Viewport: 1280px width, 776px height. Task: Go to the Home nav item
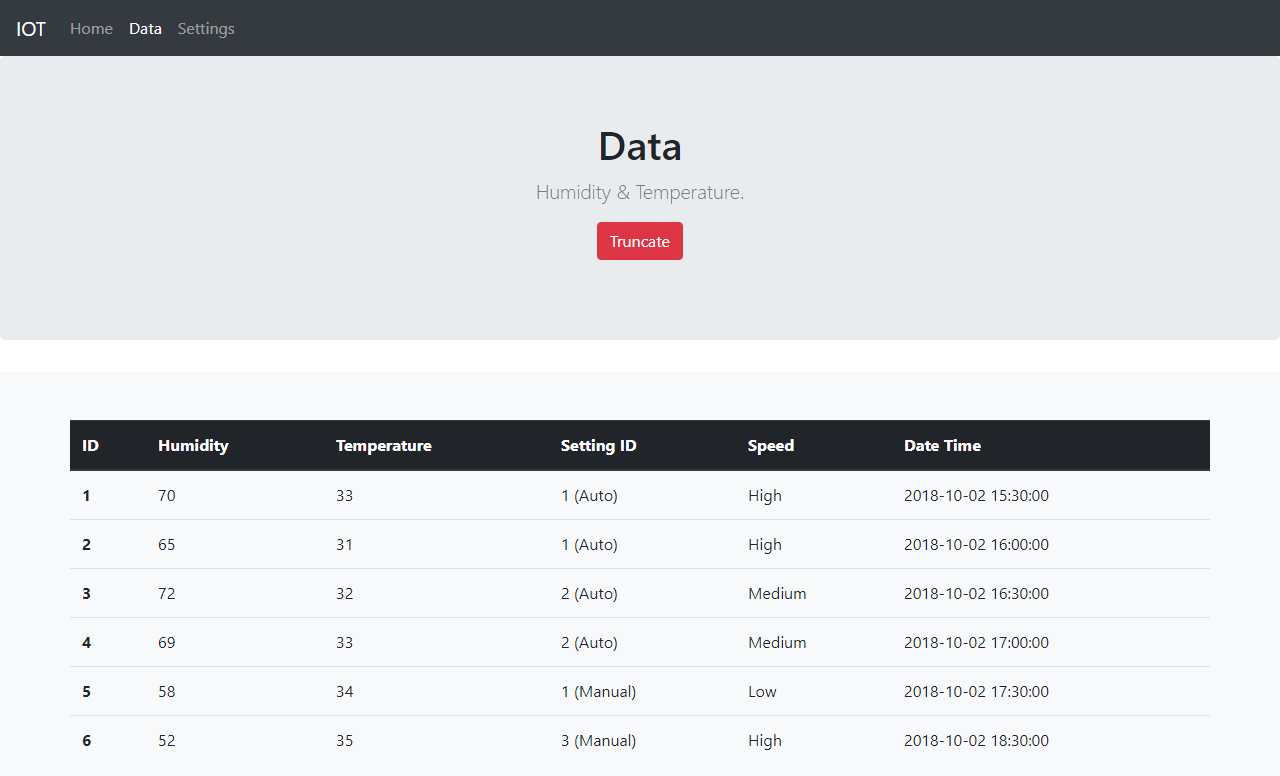tap(91, 28)
